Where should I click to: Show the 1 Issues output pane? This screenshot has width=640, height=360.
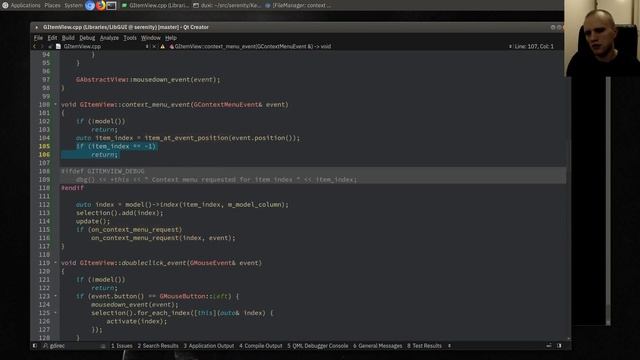(122, 346)
